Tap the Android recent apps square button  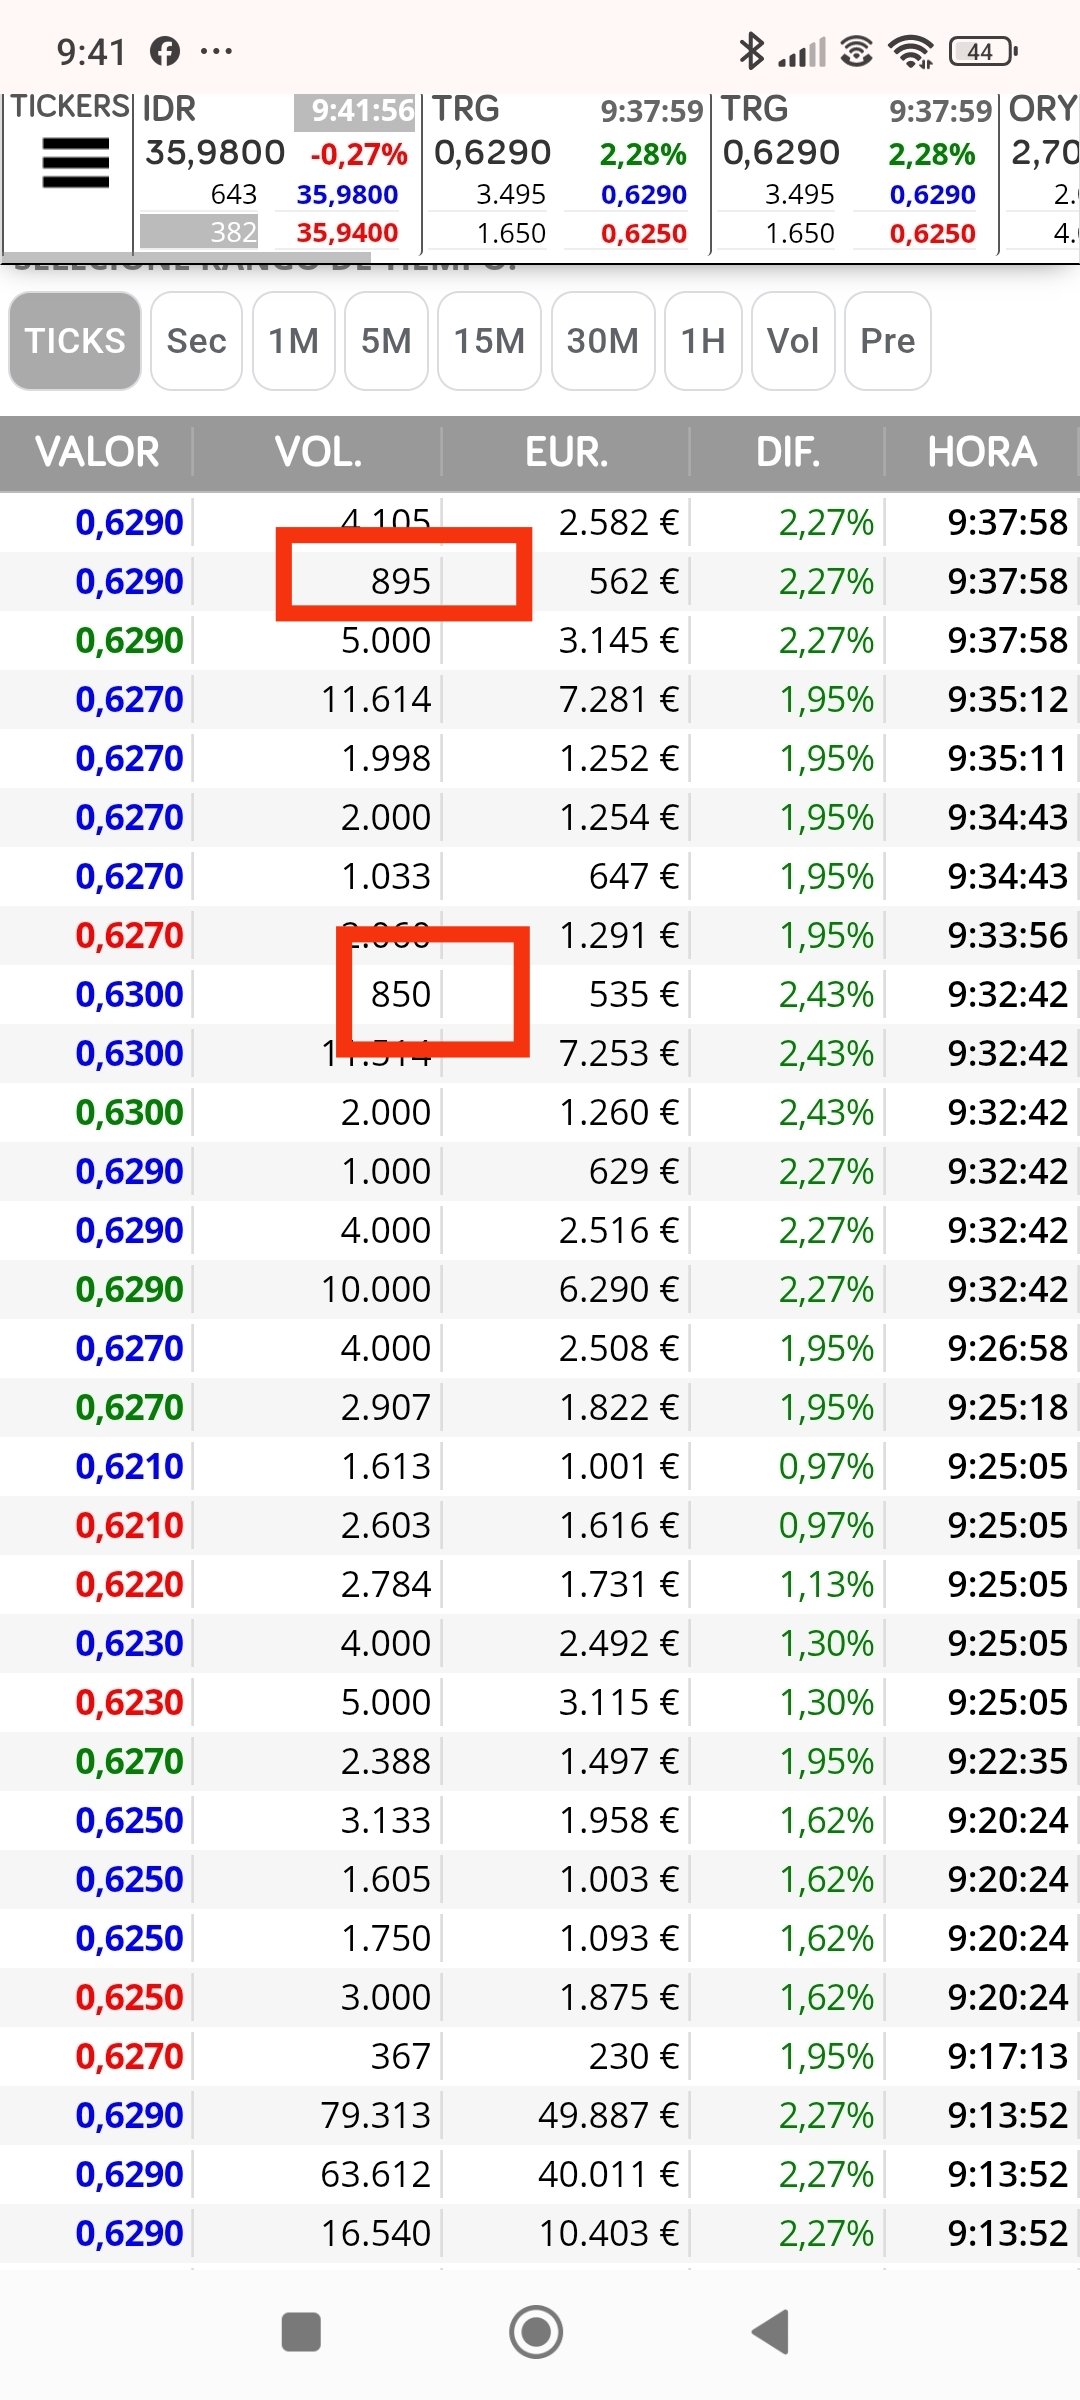point(301,2332)
